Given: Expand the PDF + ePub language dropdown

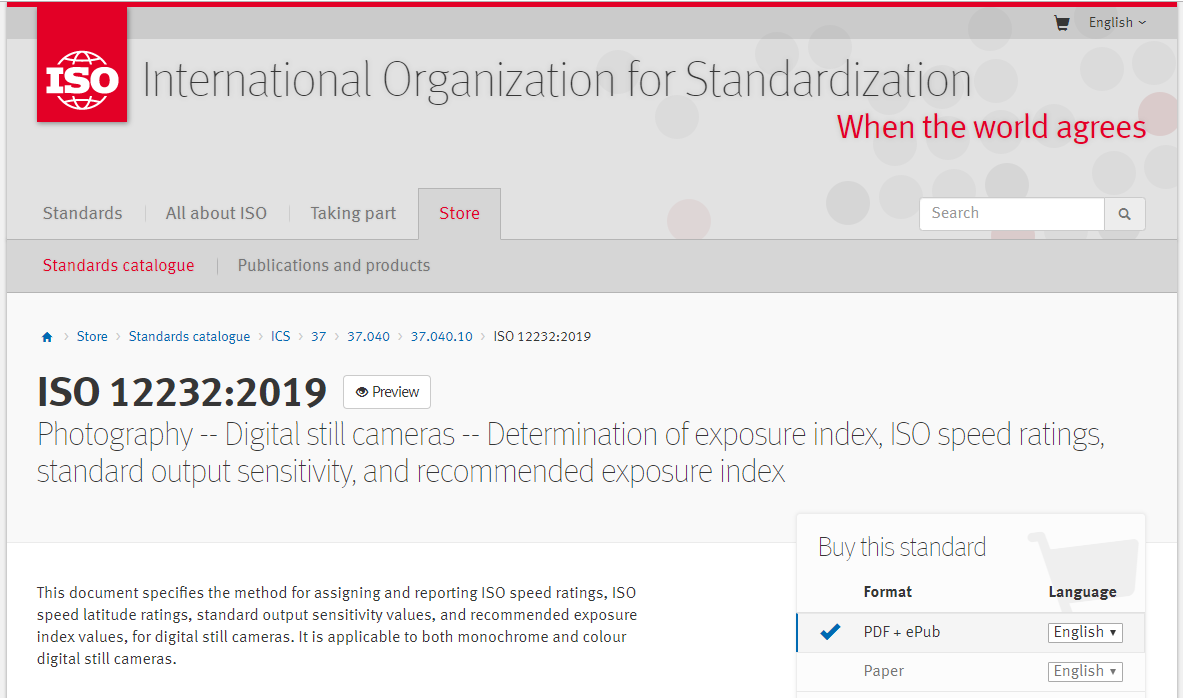Looking at the screenshot, I should [x=1085, y=632].
